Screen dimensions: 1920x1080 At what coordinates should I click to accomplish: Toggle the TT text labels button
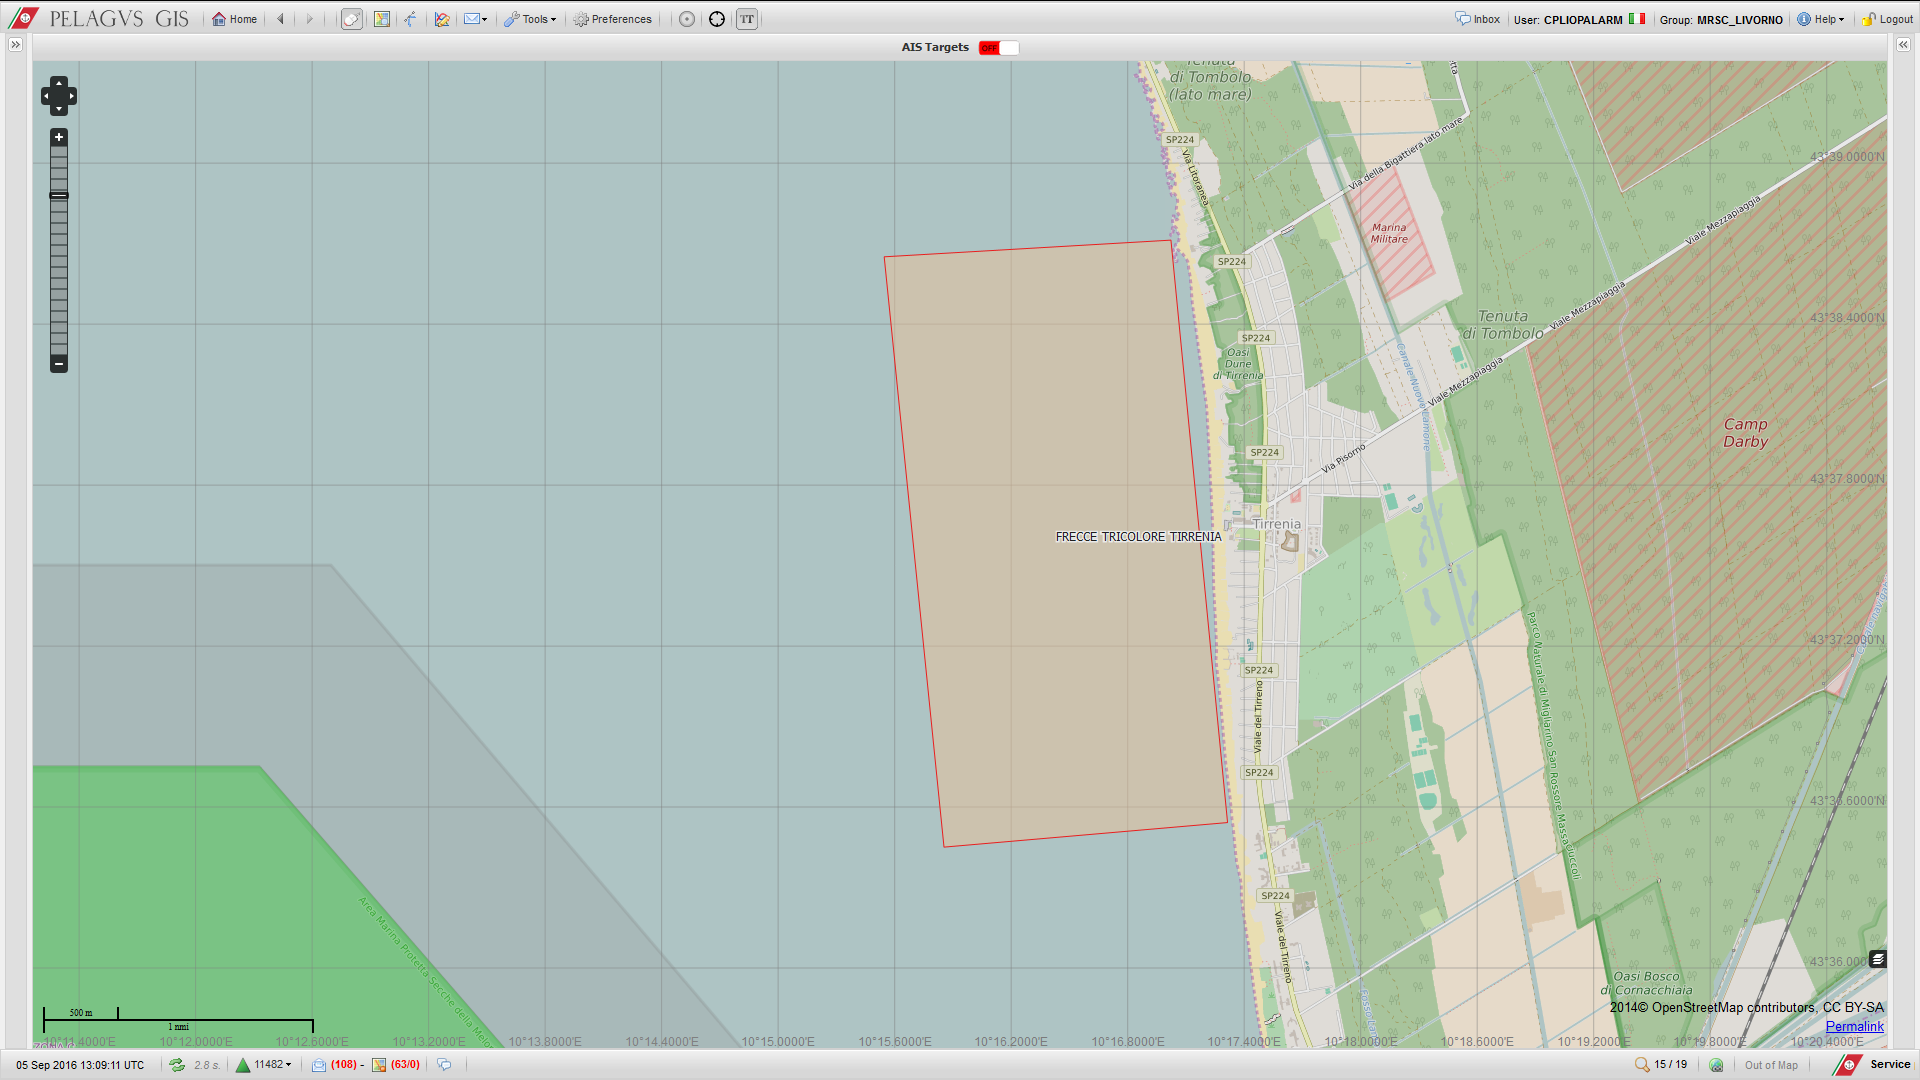(747, 19)
